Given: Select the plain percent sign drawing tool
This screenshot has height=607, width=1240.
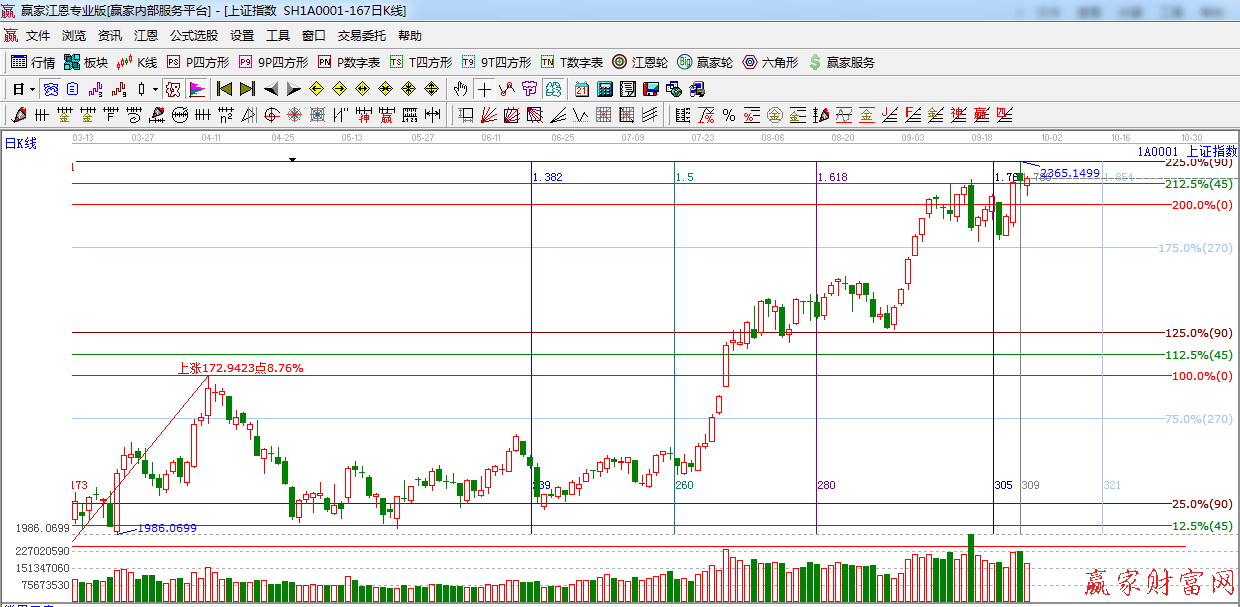Looking at the screenshot, I should tap(728, 115).
